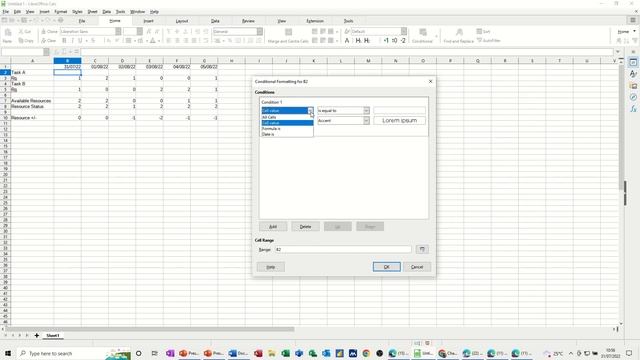Select the 'All Cells' option in the dropdown list
Screen dimensions: 640x360
click(x=287, y=117)
